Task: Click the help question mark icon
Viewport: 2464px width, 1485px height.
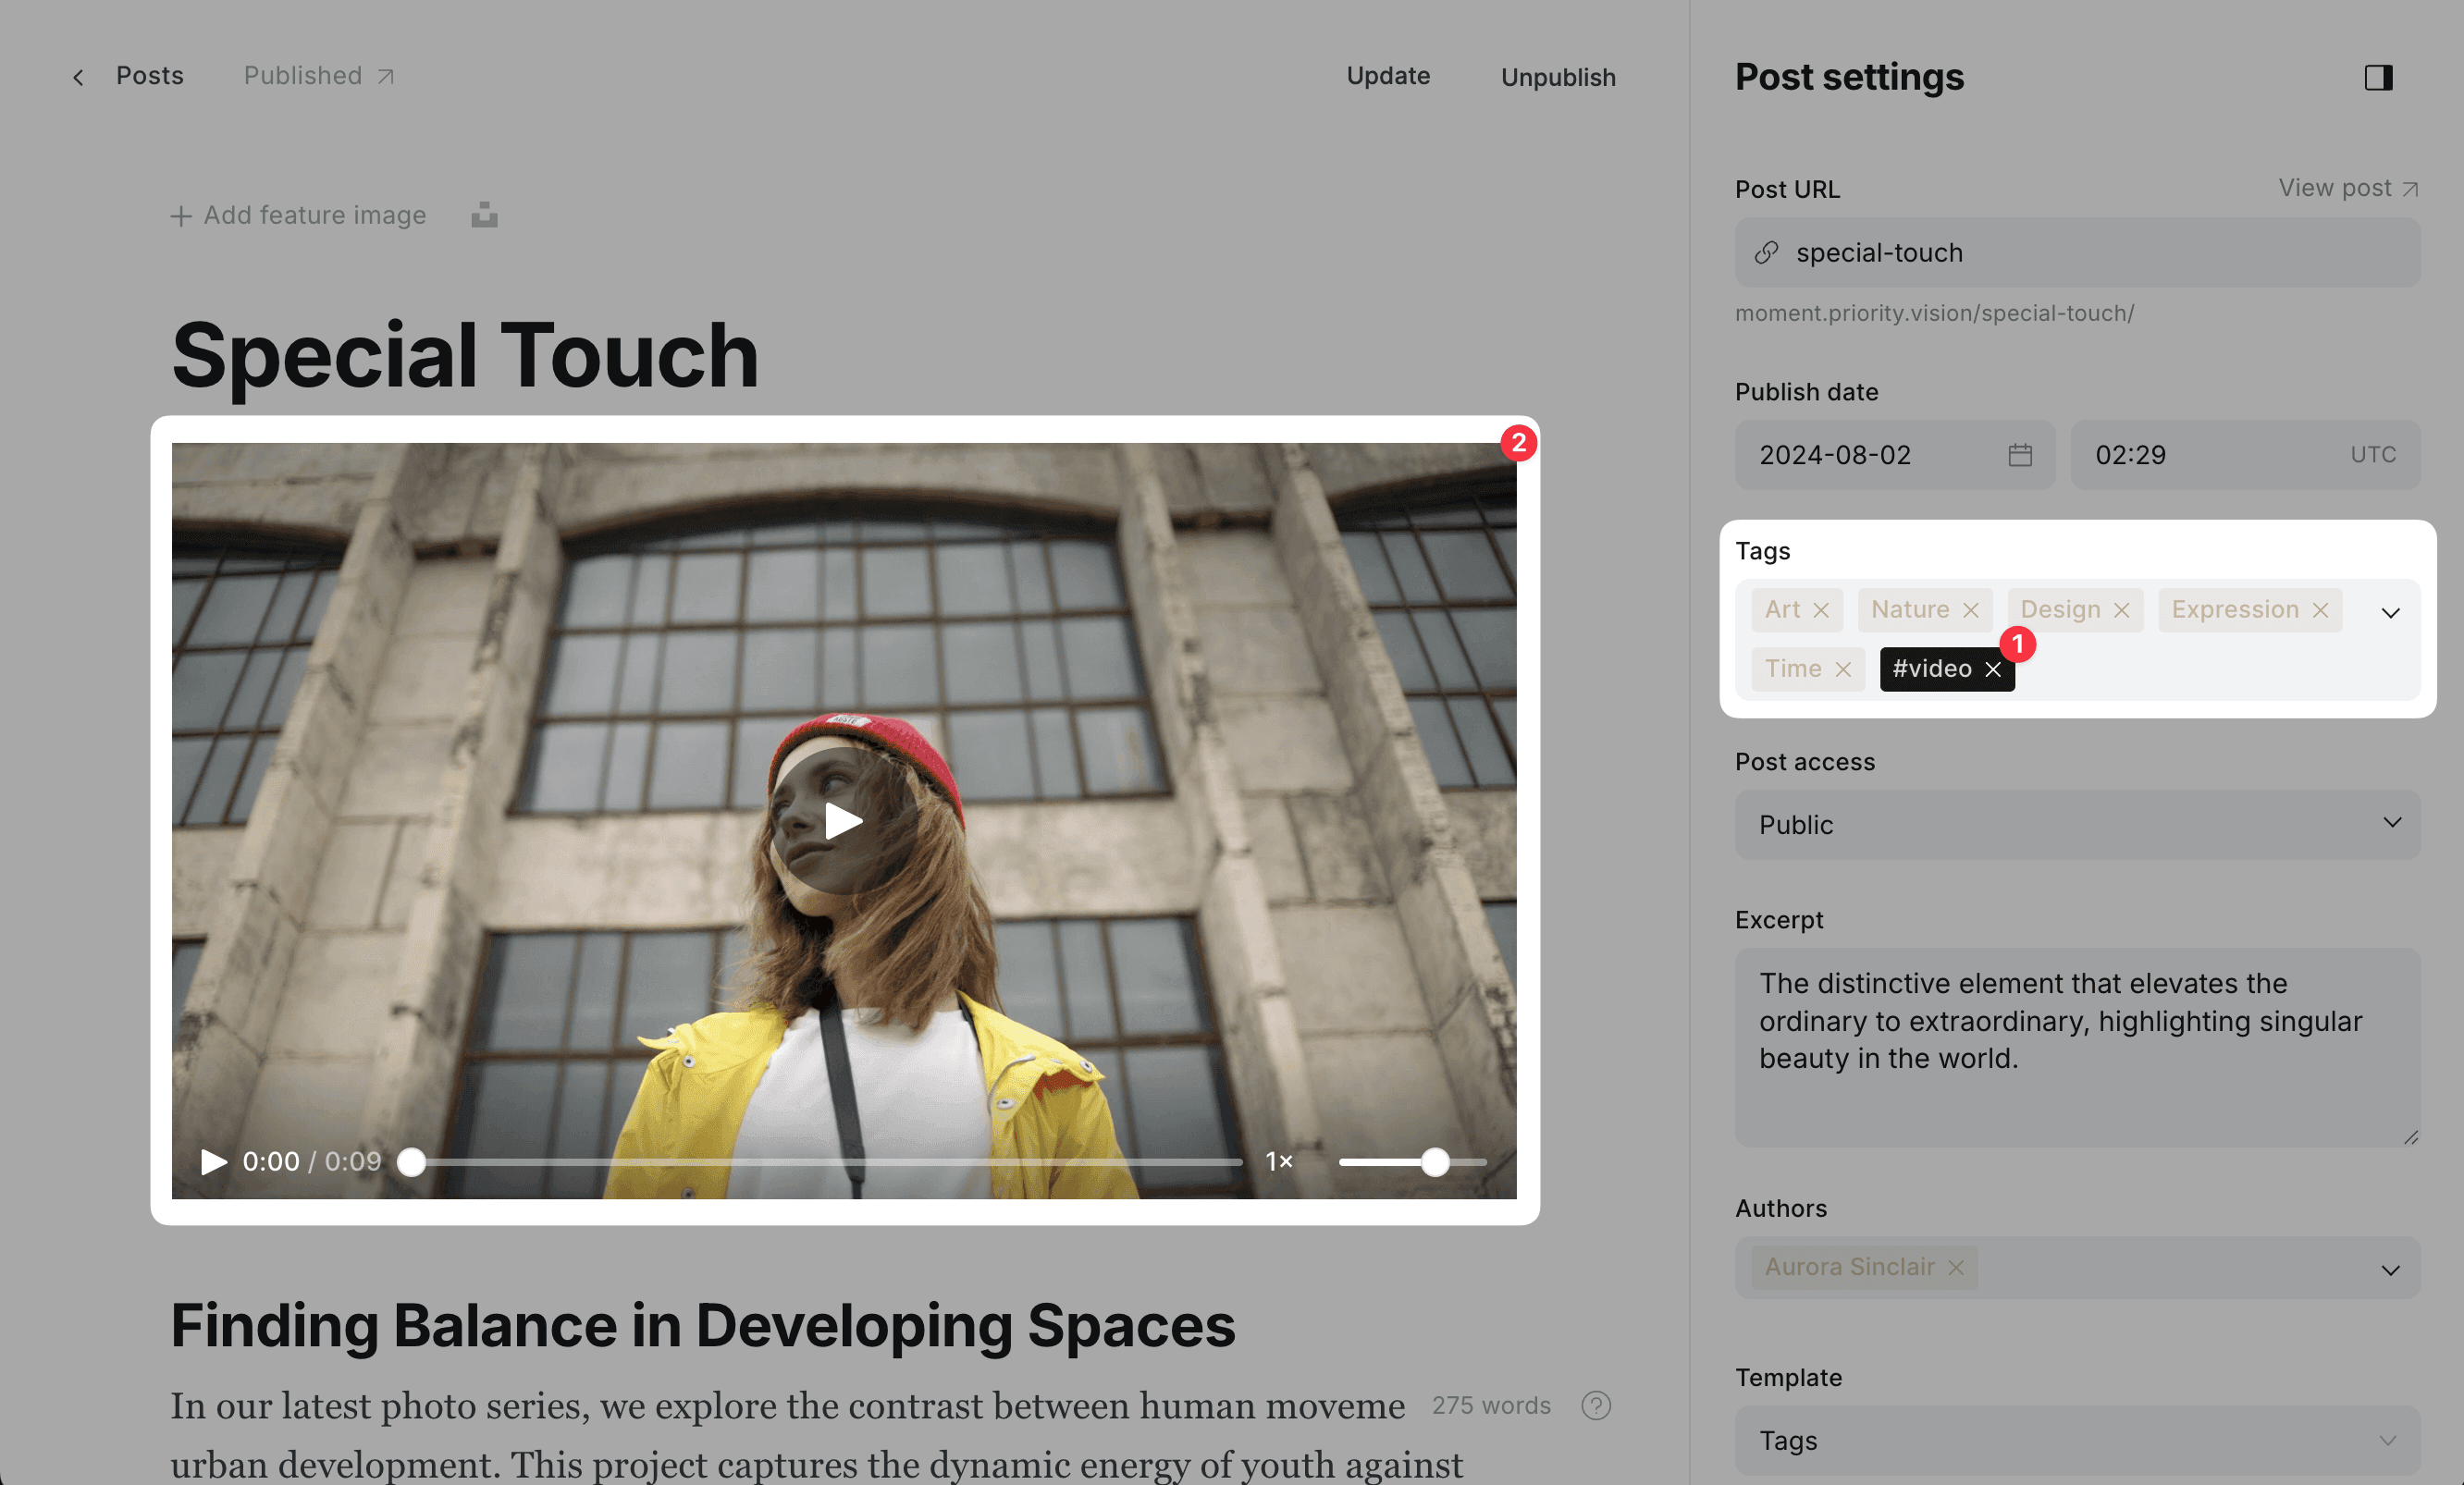Action: (1596, 1405)
